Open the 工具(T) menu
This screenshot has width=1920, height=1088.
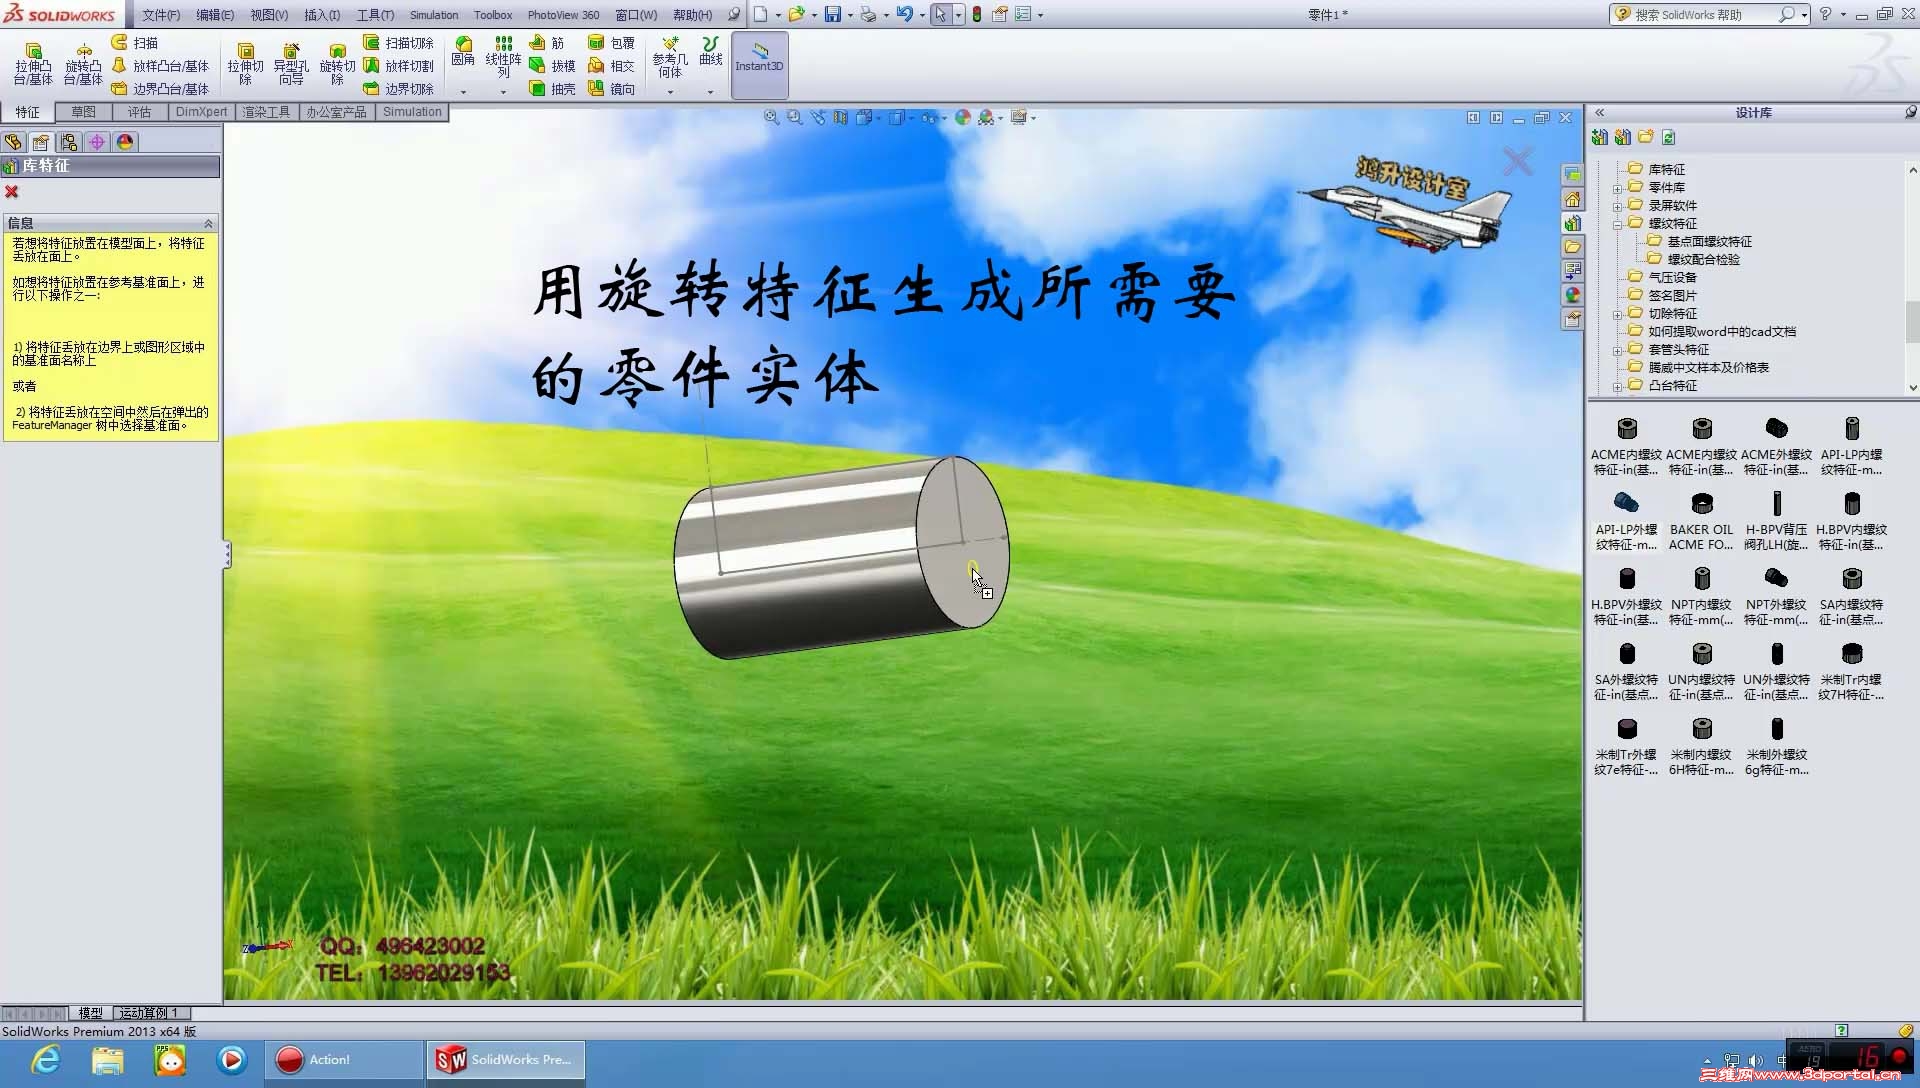[375, 15]
